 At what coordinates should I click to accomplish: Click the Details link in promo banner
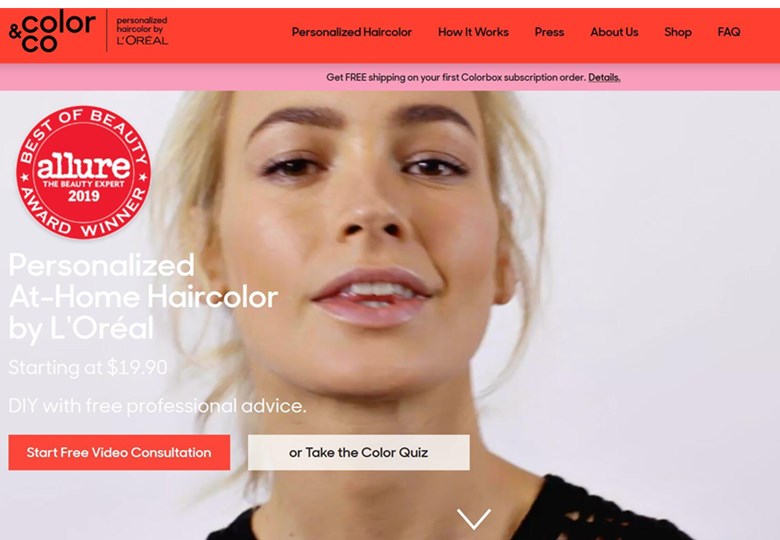coord(604,78)
